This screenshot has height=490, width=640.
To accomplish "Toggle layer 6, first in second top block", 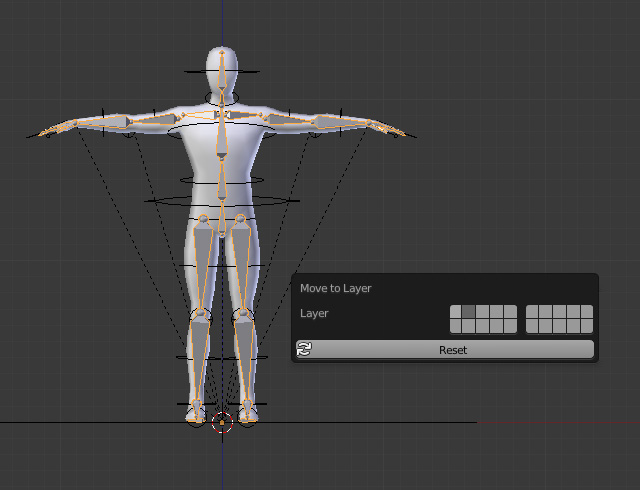I will tap(532, 312).
